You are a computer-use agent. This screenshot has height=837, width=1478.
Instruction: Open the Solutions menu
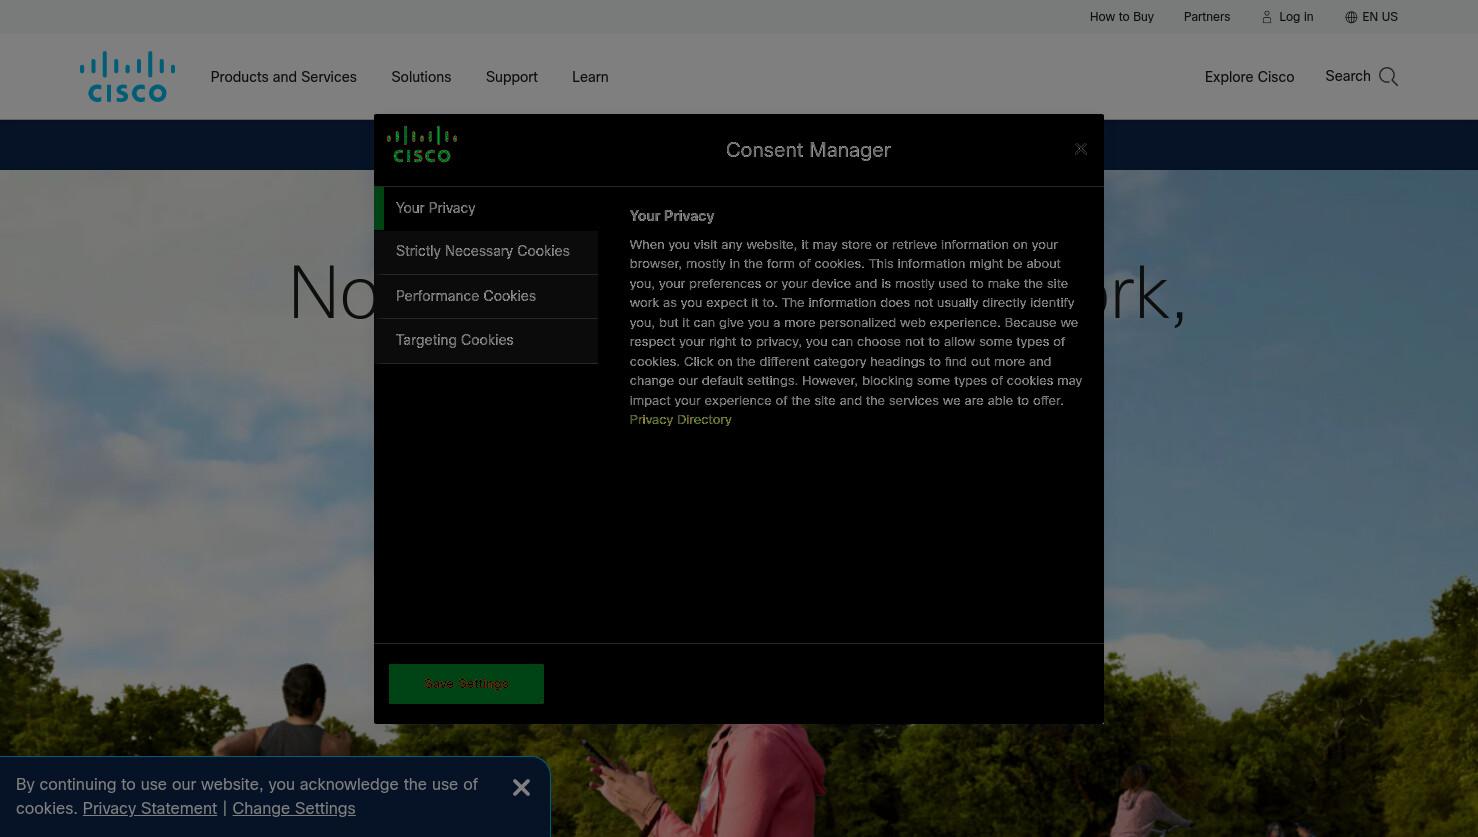coord(421,77)
